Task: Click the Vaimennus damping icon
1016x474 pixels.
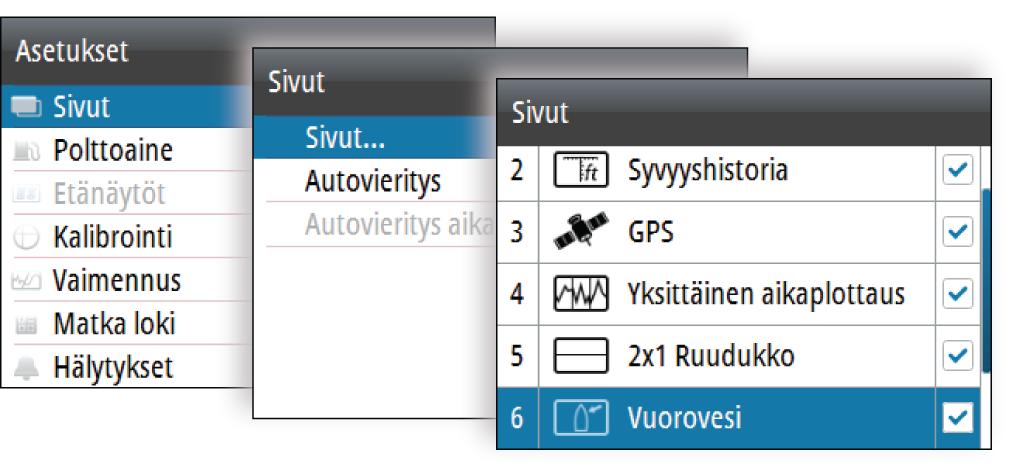Action: (x=27, y=281)
